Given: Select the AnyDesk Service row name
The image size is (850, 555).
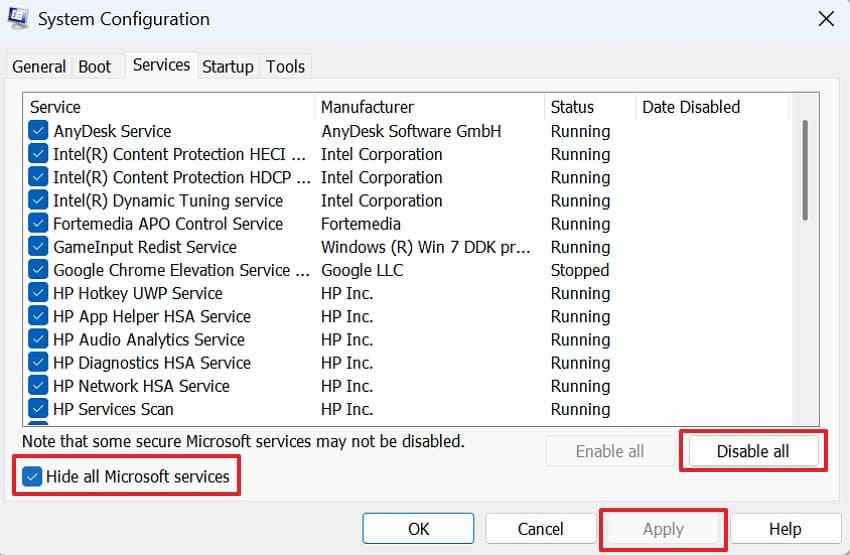Looking at the screenshot, I should 112,131.
